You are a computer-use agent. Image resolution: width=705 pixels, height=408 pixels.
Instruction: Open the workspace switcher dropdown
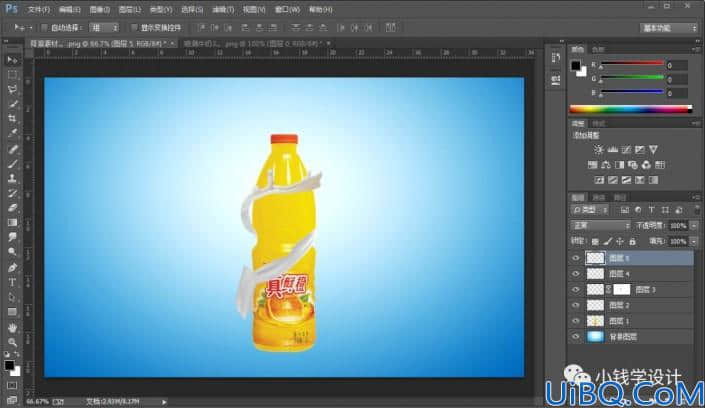pos(668,28)
